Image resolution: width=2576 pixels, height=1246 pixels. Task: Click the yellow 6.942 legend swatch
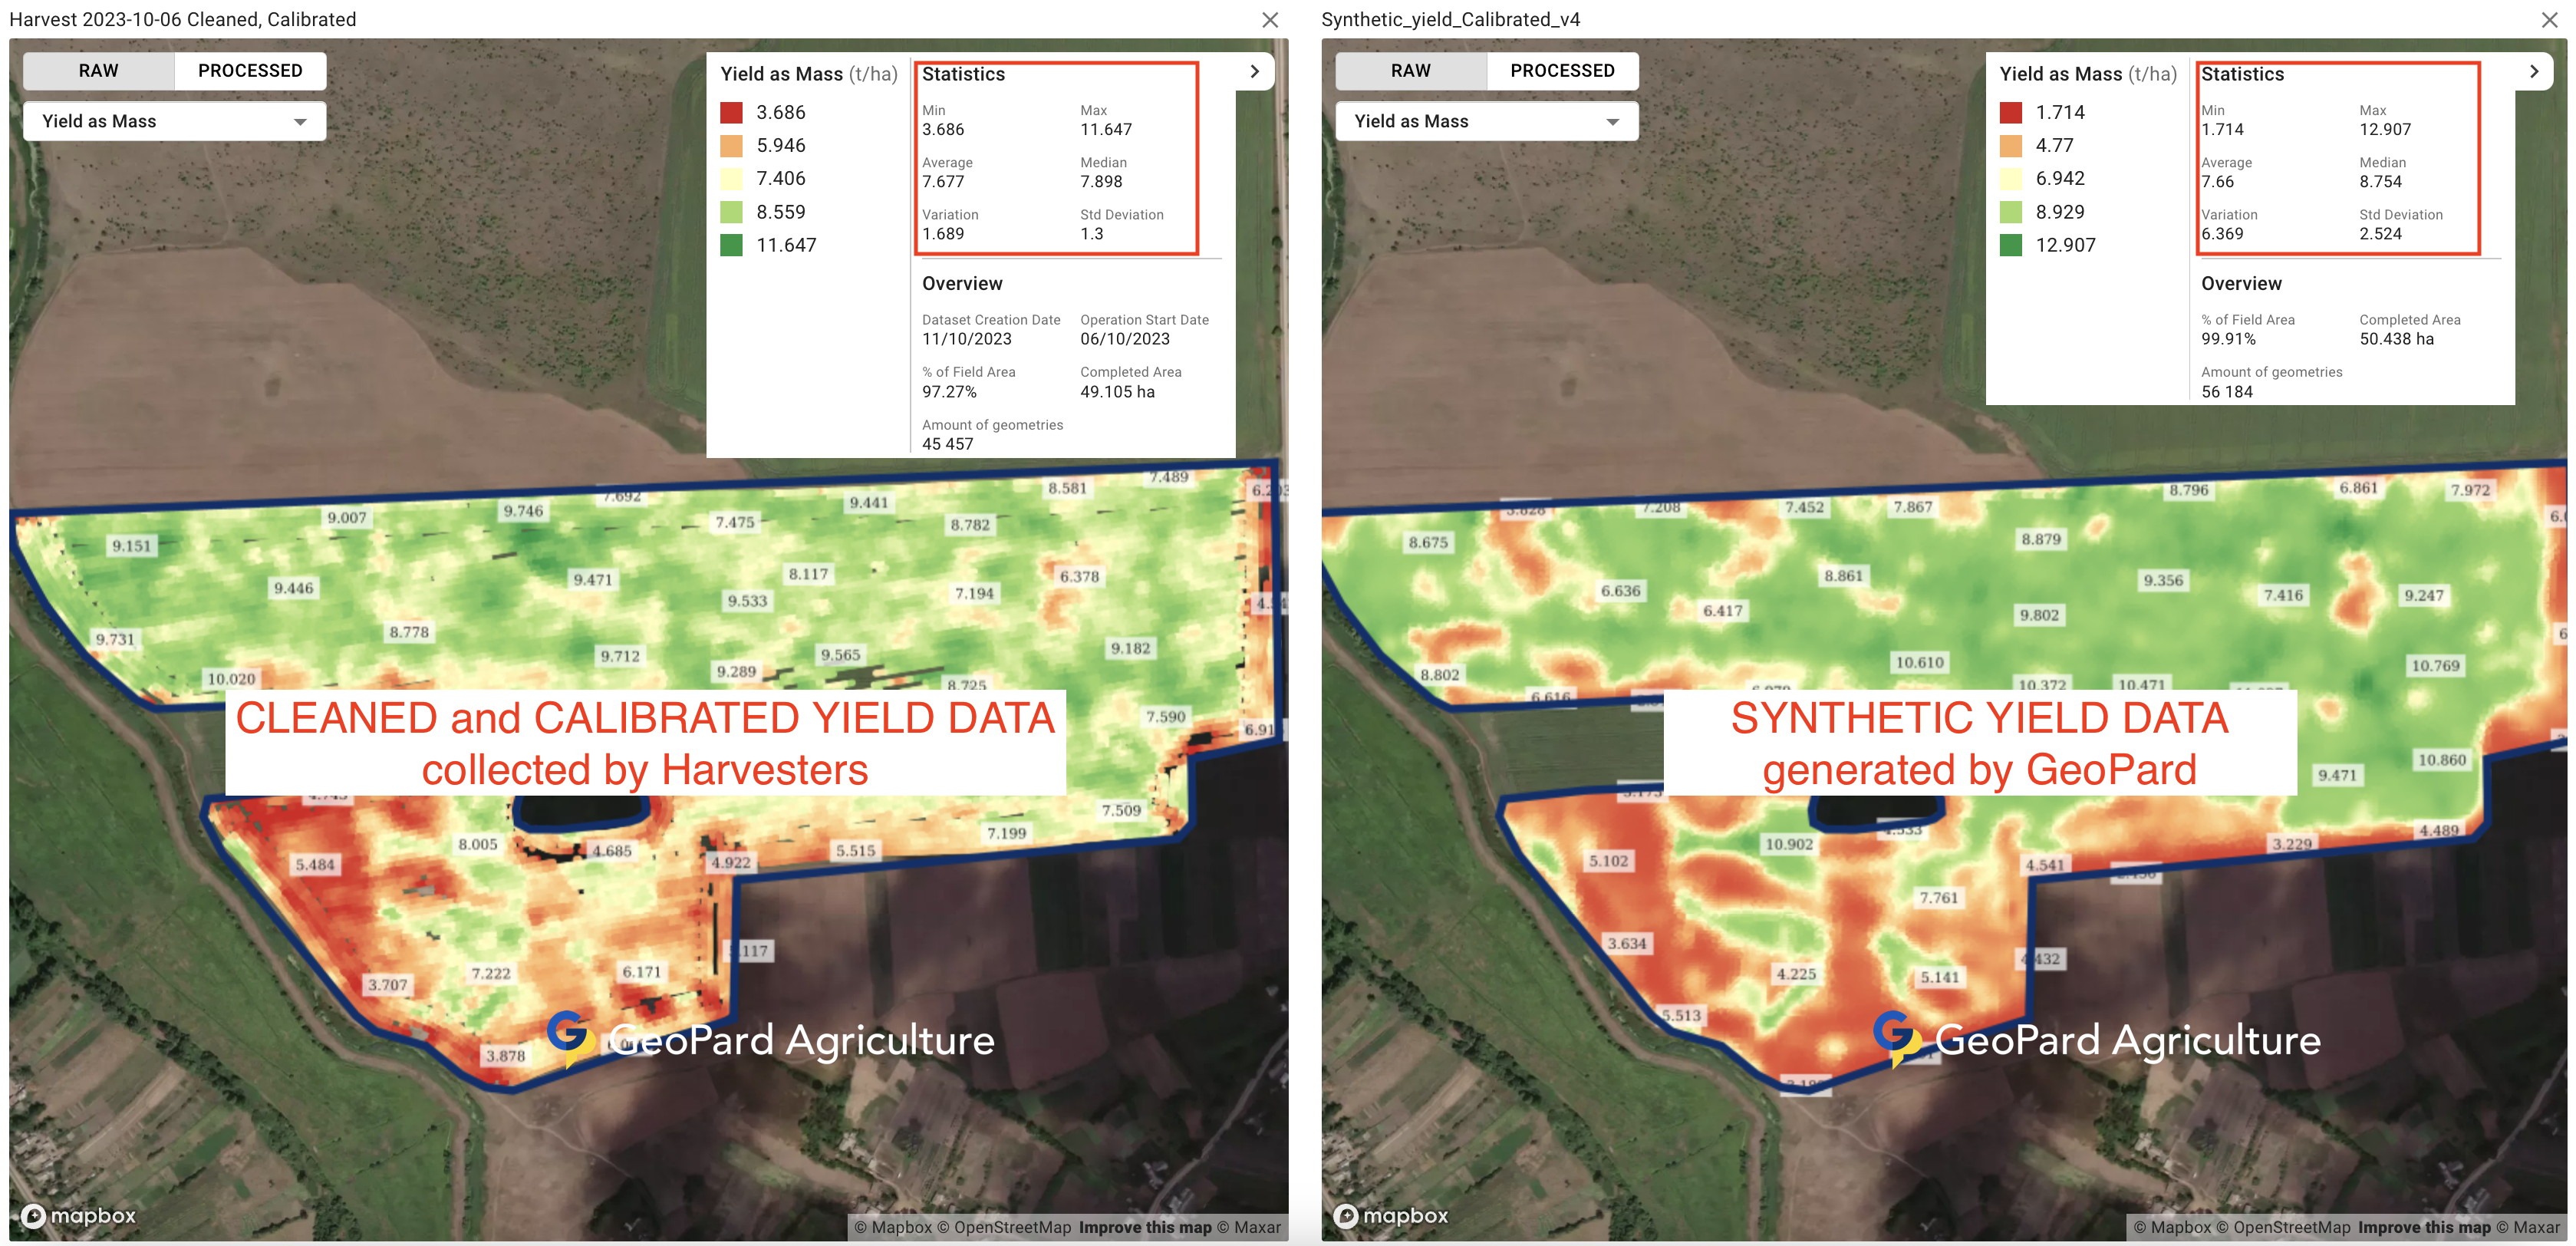point(2010,179)
